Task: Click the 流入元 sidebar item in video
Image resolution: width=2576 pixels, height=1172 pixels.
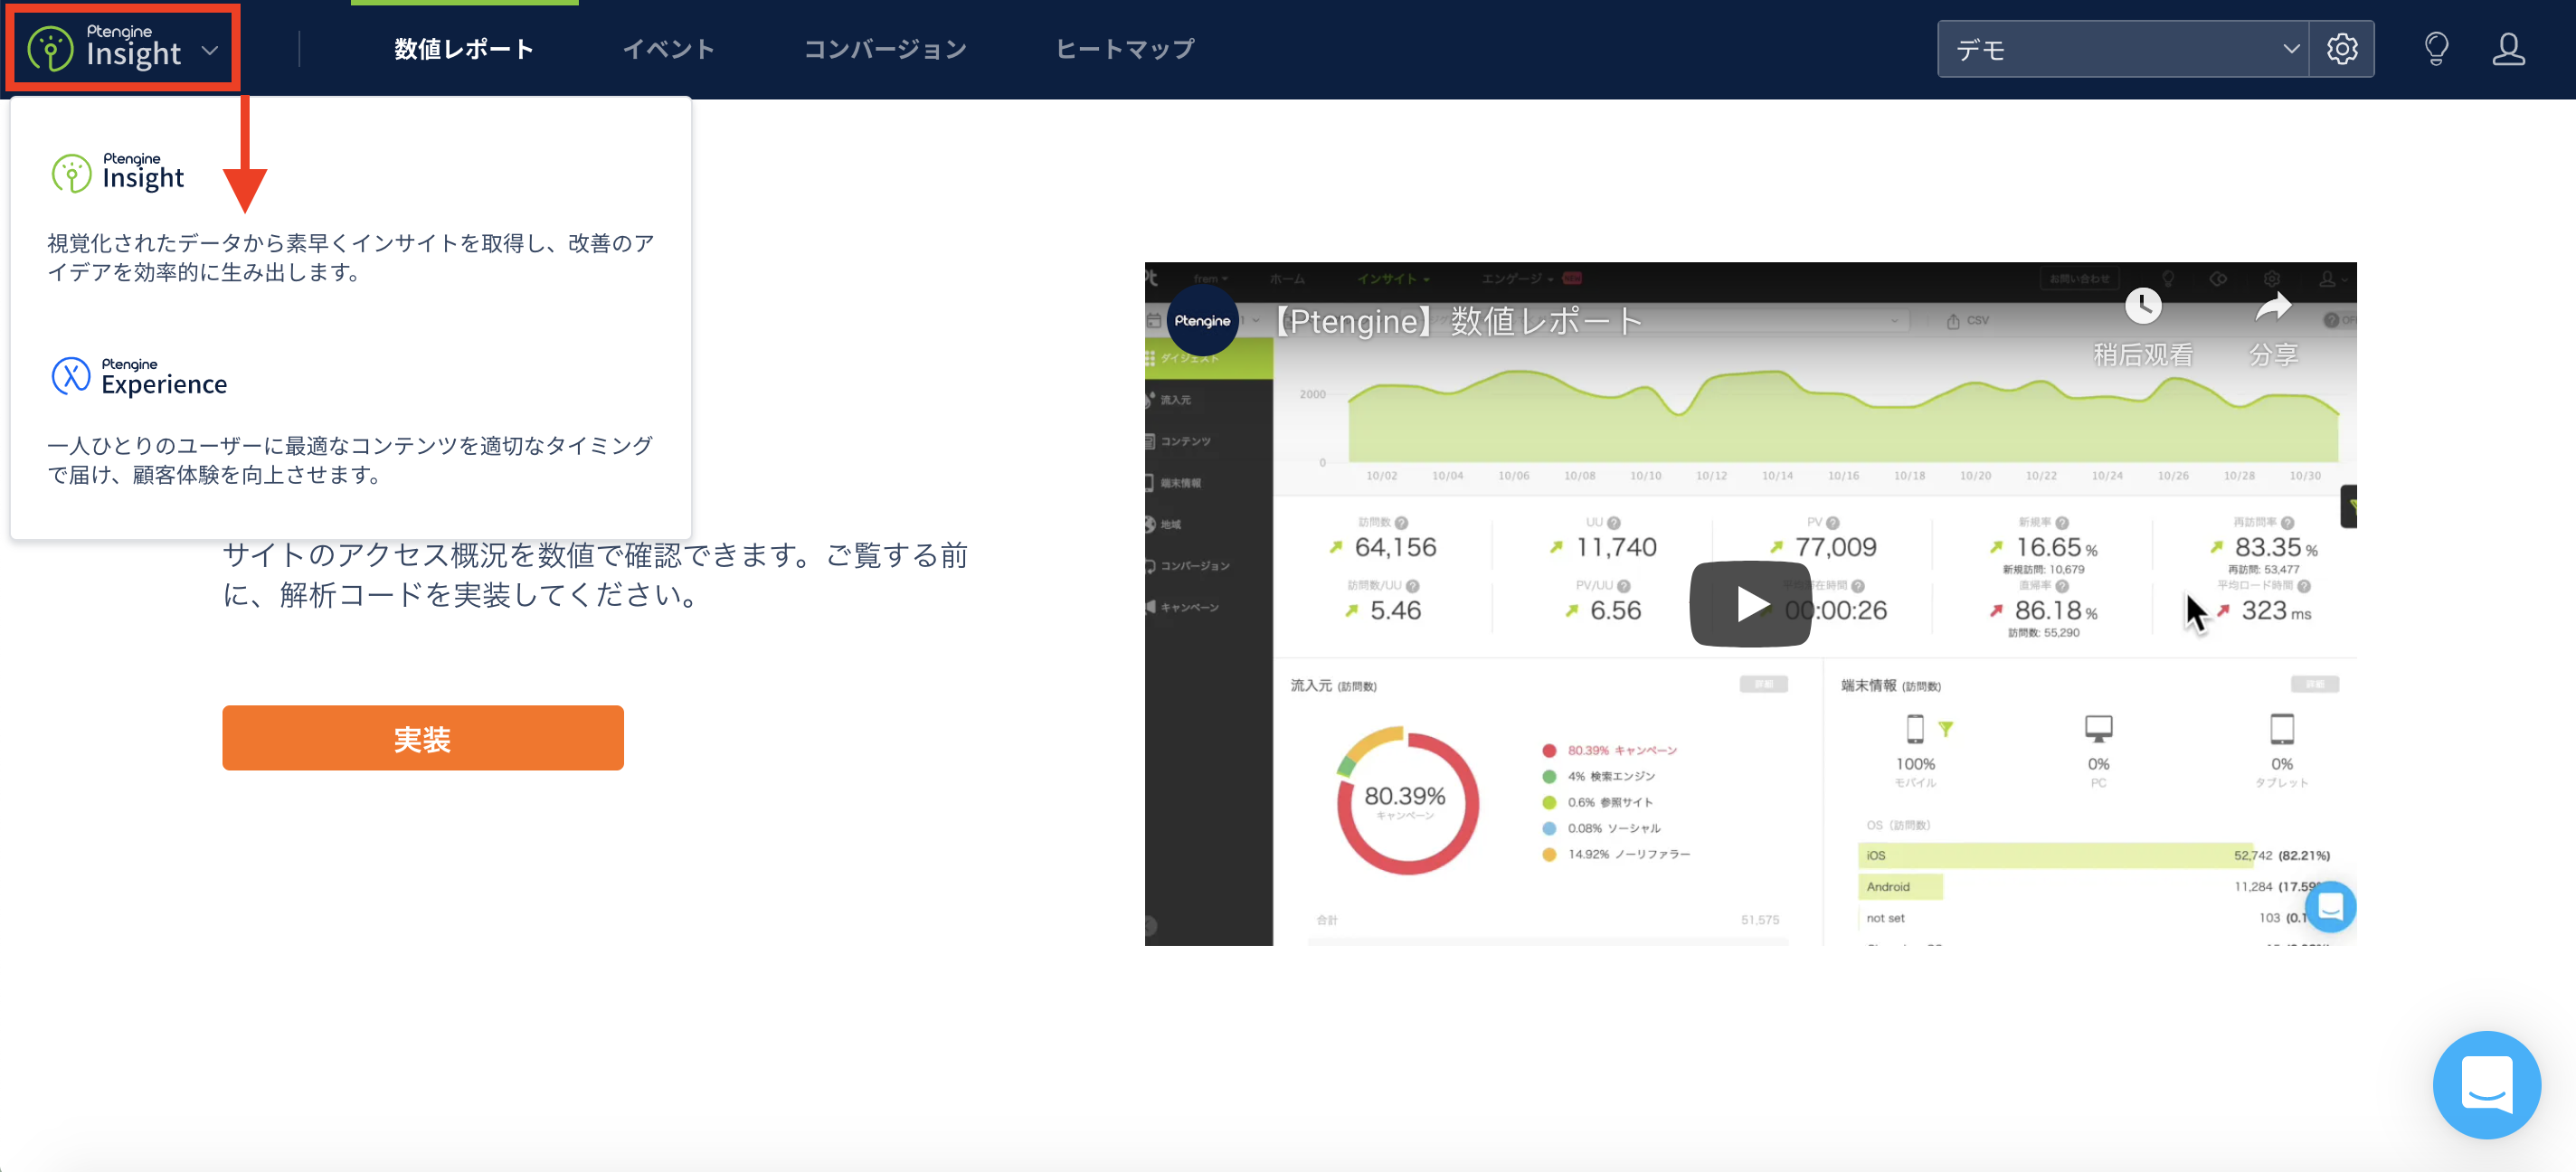Action: pyautogui.click(x=1175, y=400)
